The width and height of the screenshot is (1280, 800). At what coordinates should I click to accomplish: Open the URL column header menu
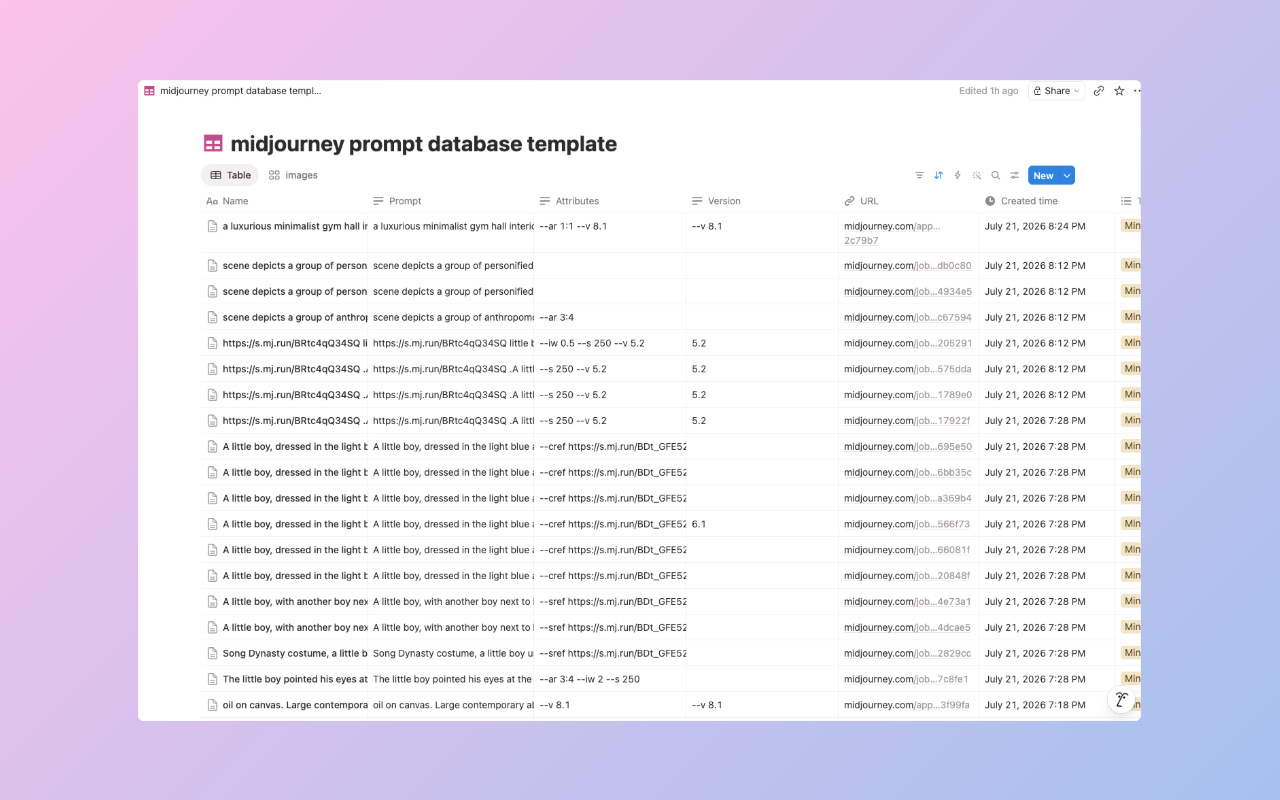click(908, 201)
